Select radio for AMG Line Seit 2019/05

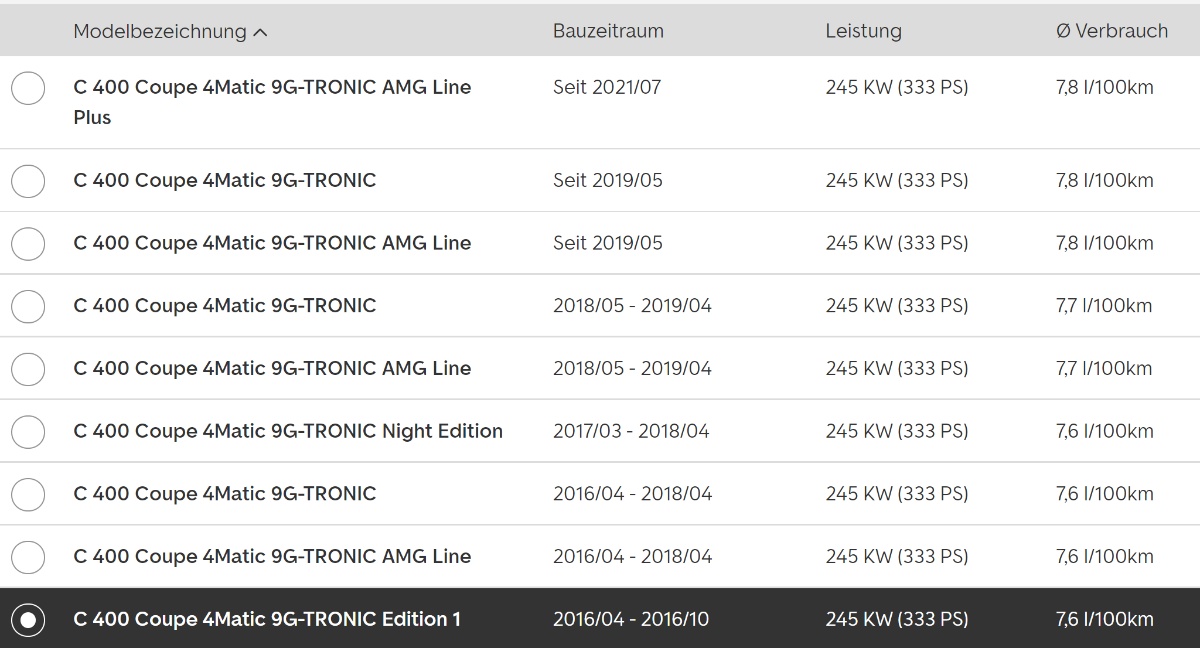click(x=28, y=243)
